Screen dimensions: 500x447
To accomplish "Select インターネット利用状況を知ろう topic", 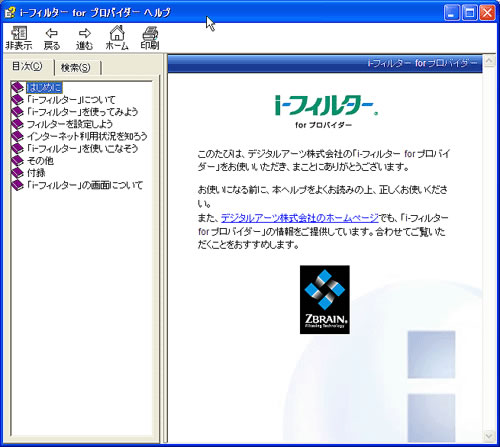I will click(x=87, y=136).
